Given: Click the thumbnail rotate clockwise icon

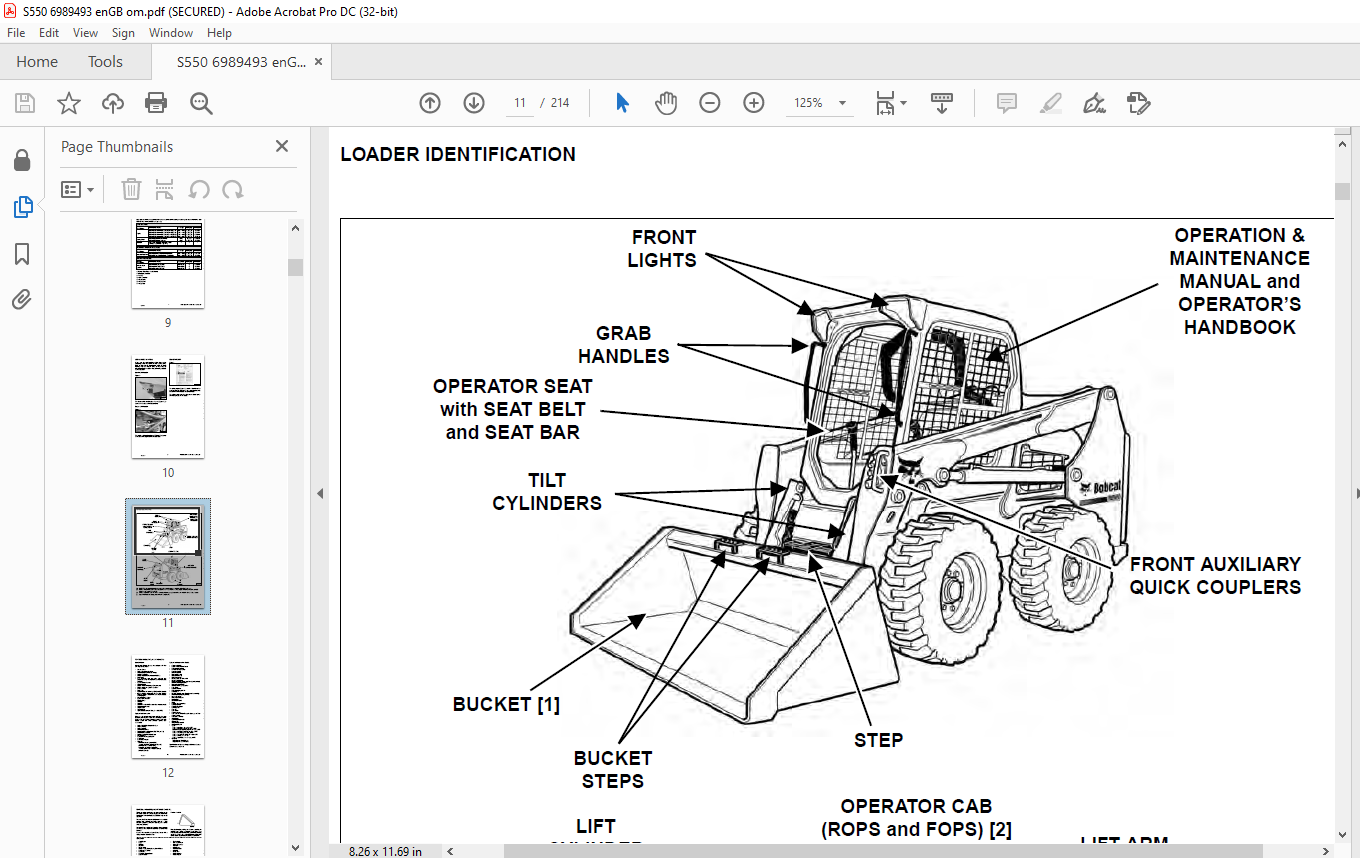Looking at the screenshot, I should [x=233, y=189].
